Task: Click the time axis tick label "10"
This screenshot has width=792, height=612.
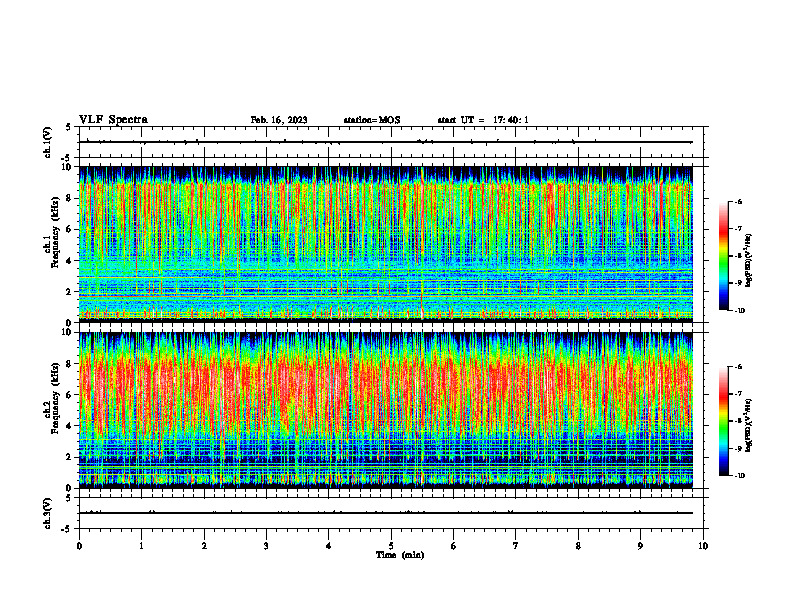Action: pyautogui.click(x=703, y=546)
